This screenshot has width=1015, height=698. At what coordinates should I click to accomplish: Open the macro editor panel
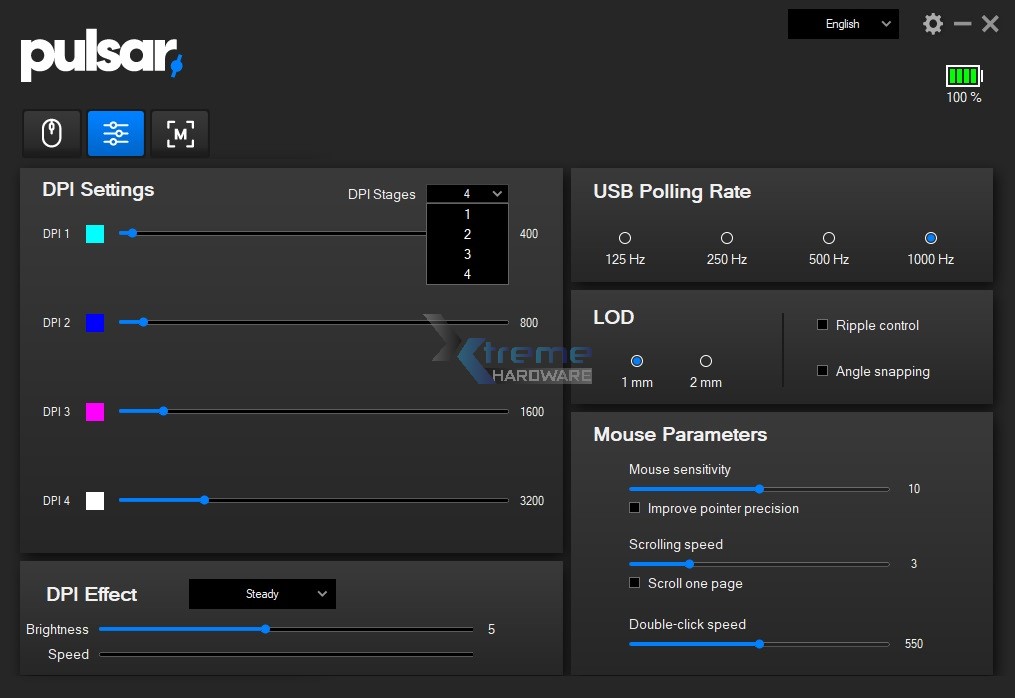click(180, 132)
